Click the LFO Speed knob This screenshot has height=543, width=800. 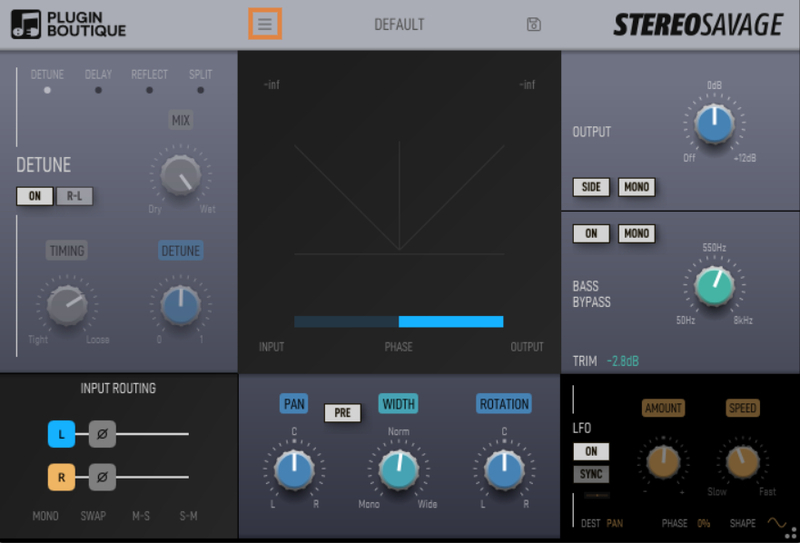(742, 462)
